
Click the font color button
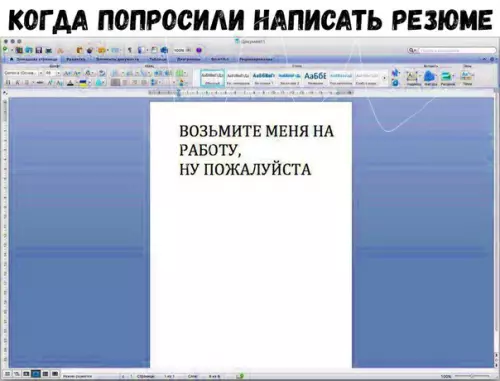(x=70, y=83)
